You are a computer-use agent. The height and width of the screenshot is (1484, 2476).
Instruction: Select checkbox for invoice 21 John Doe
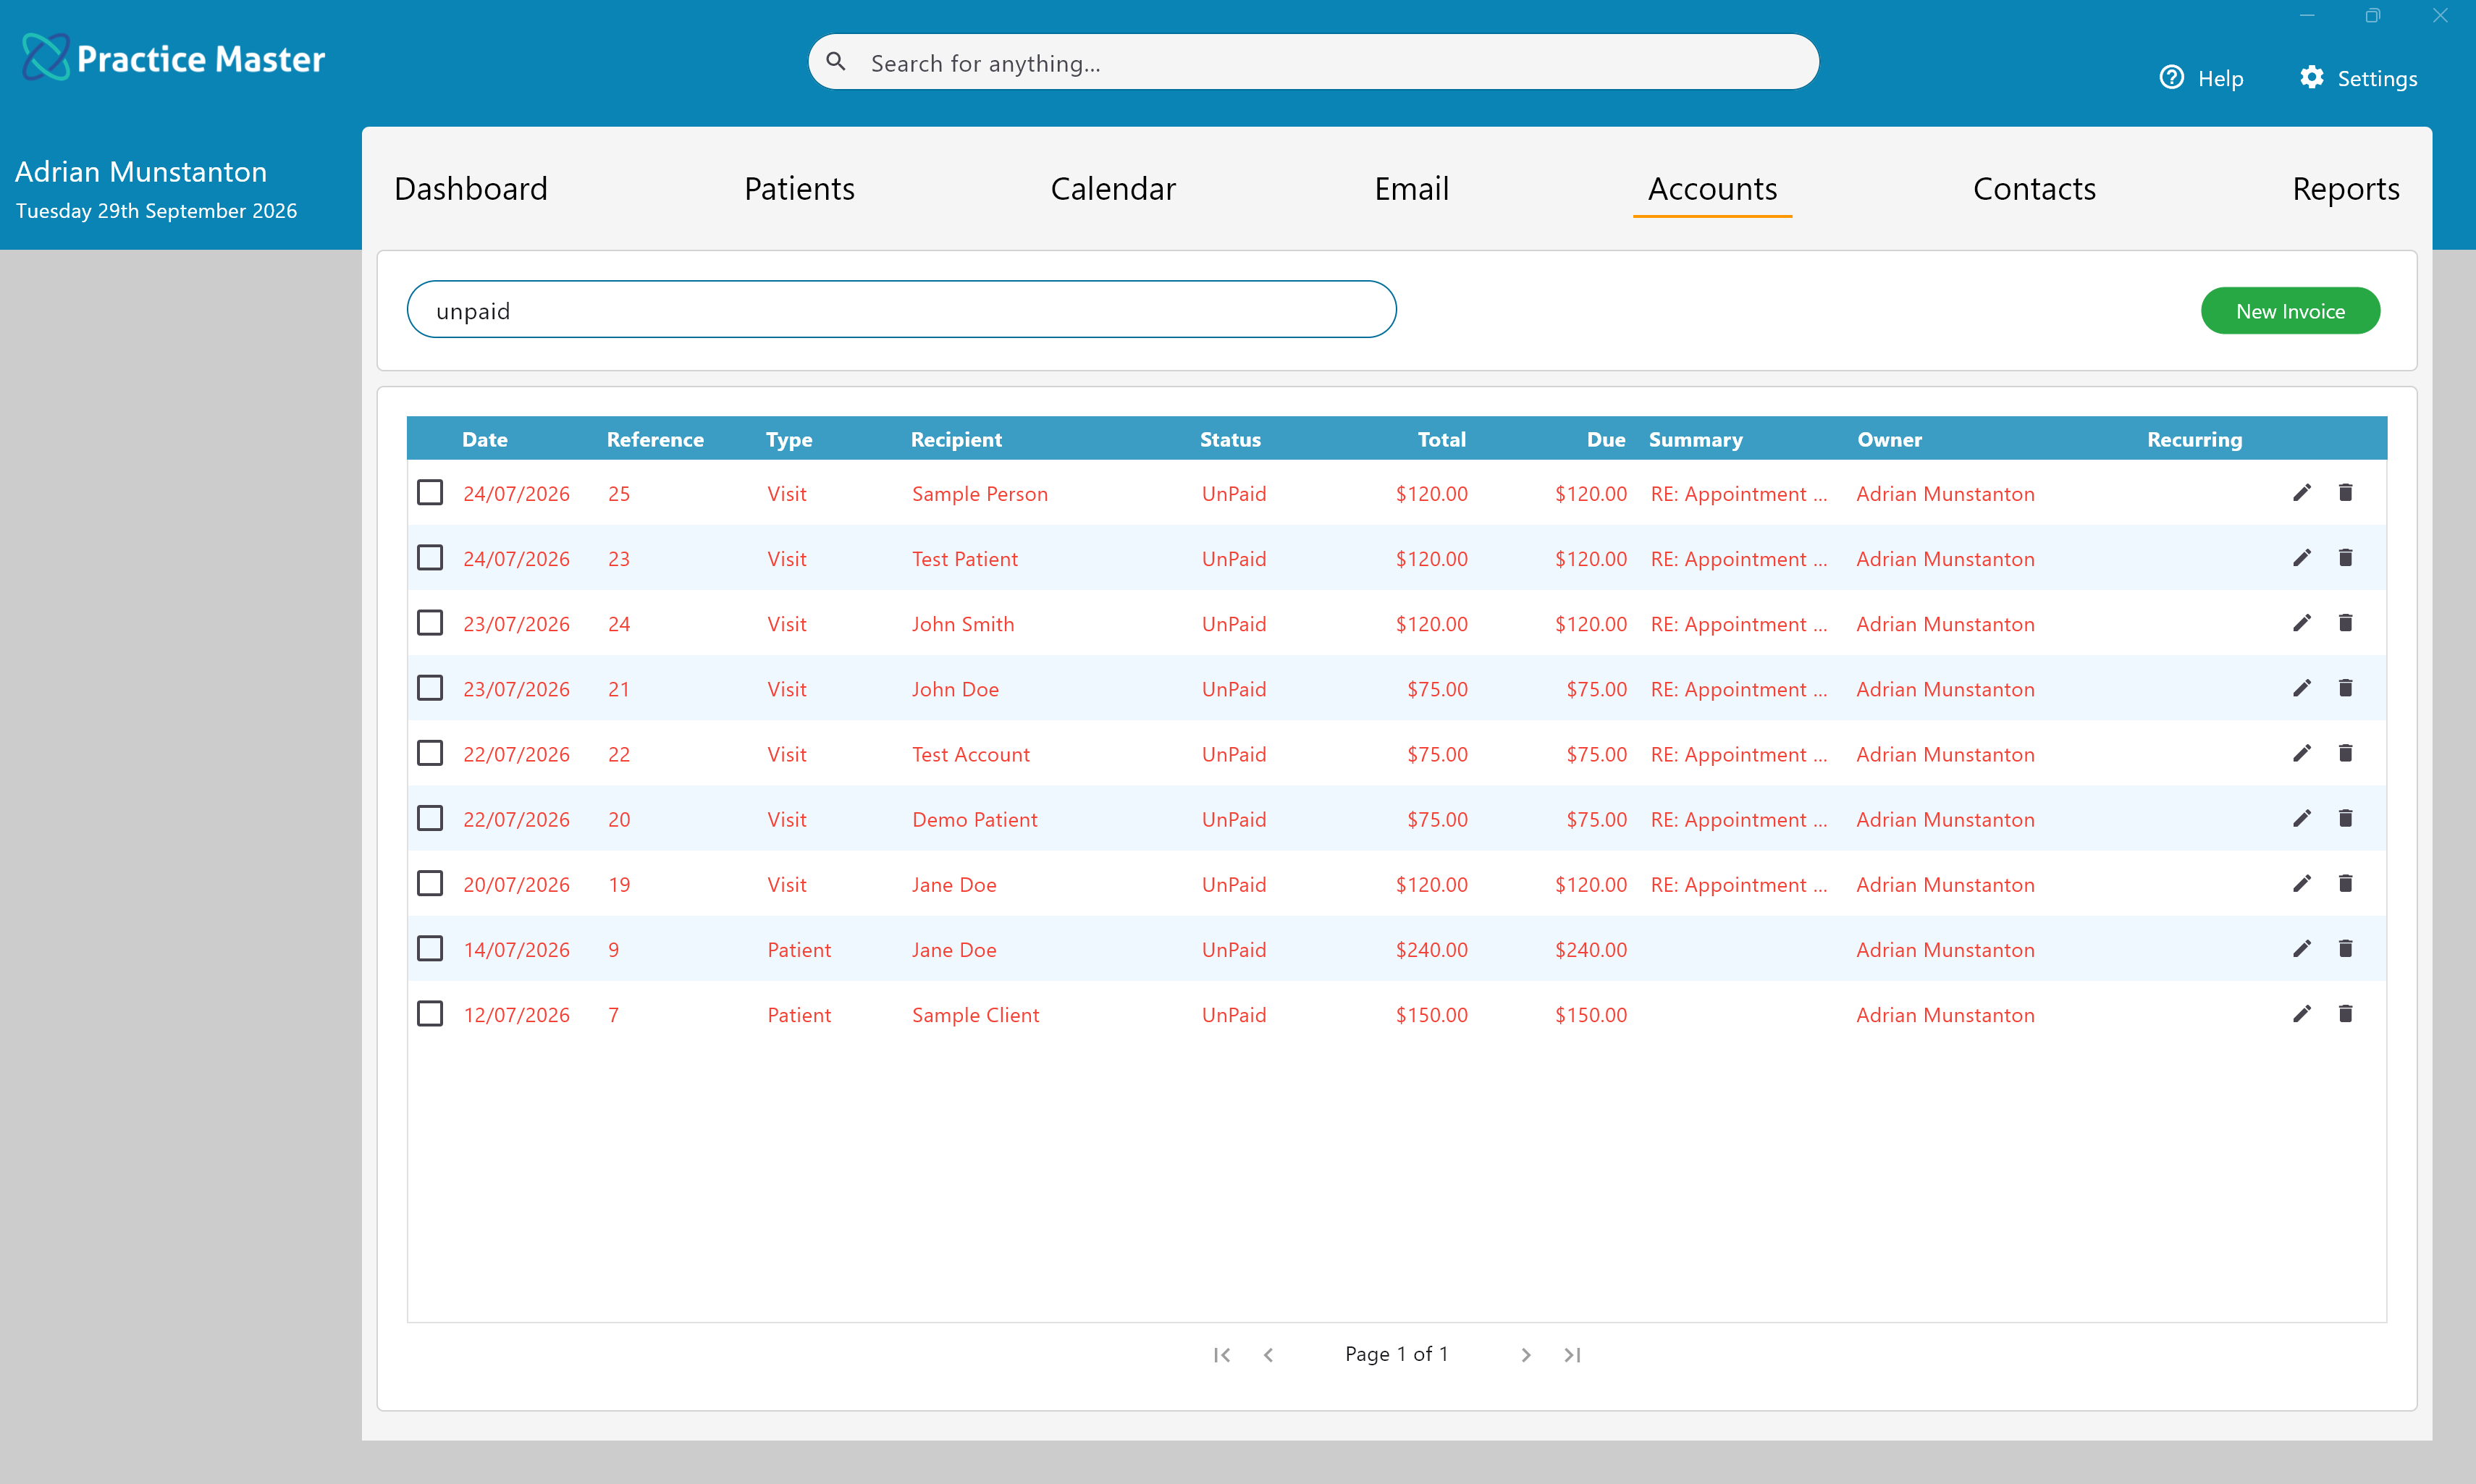click(430, 688)
